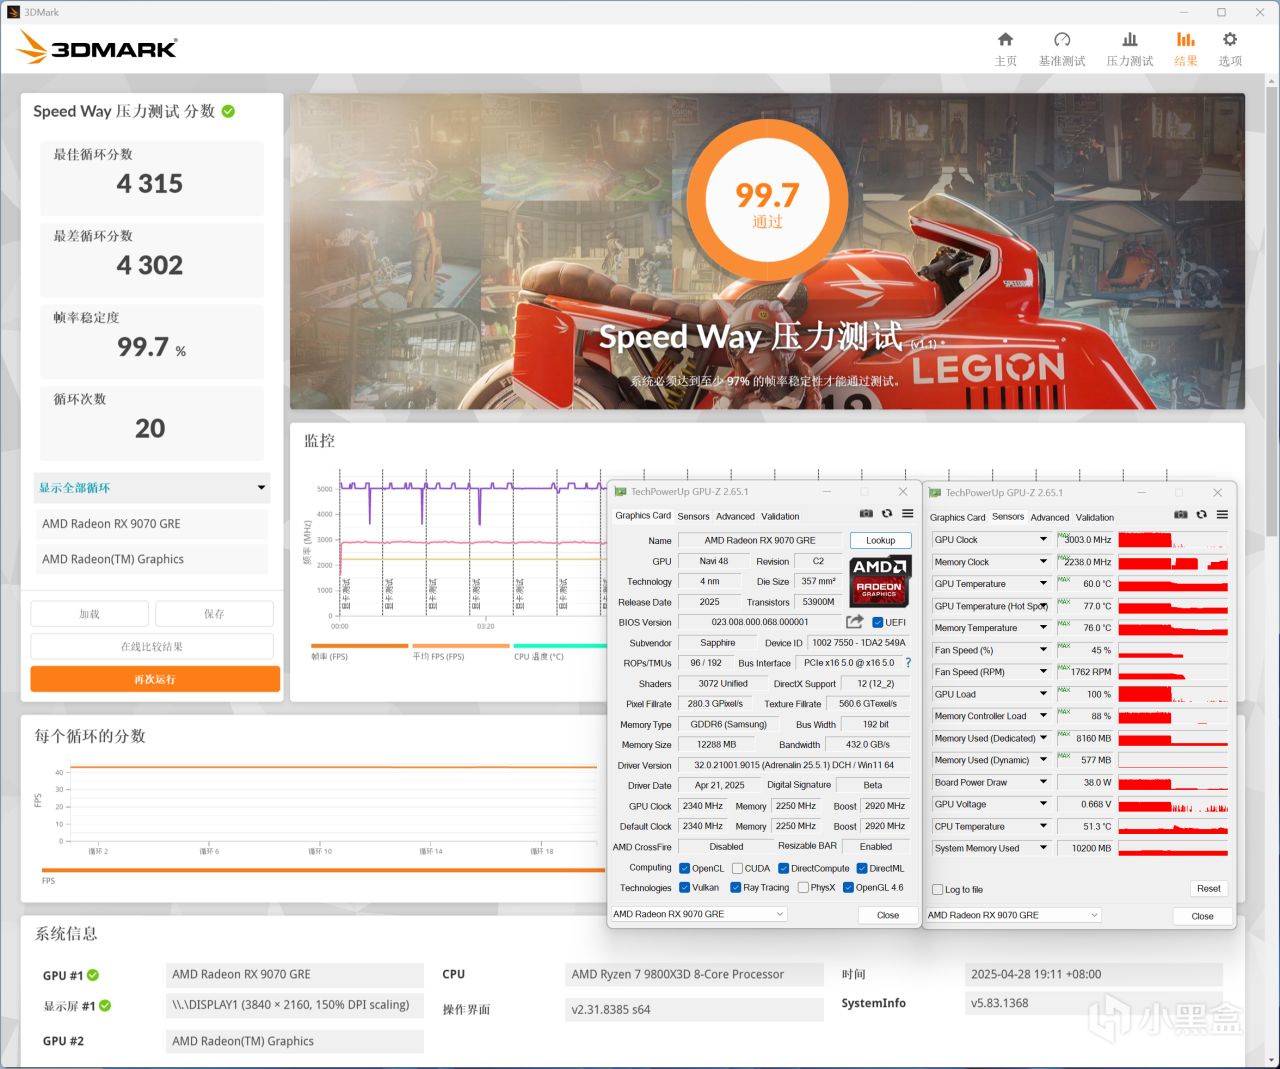Screen dimensions: 1280x1069
Task: Toggle the DirectML checkbox
Action: click(x=862, y=868)
